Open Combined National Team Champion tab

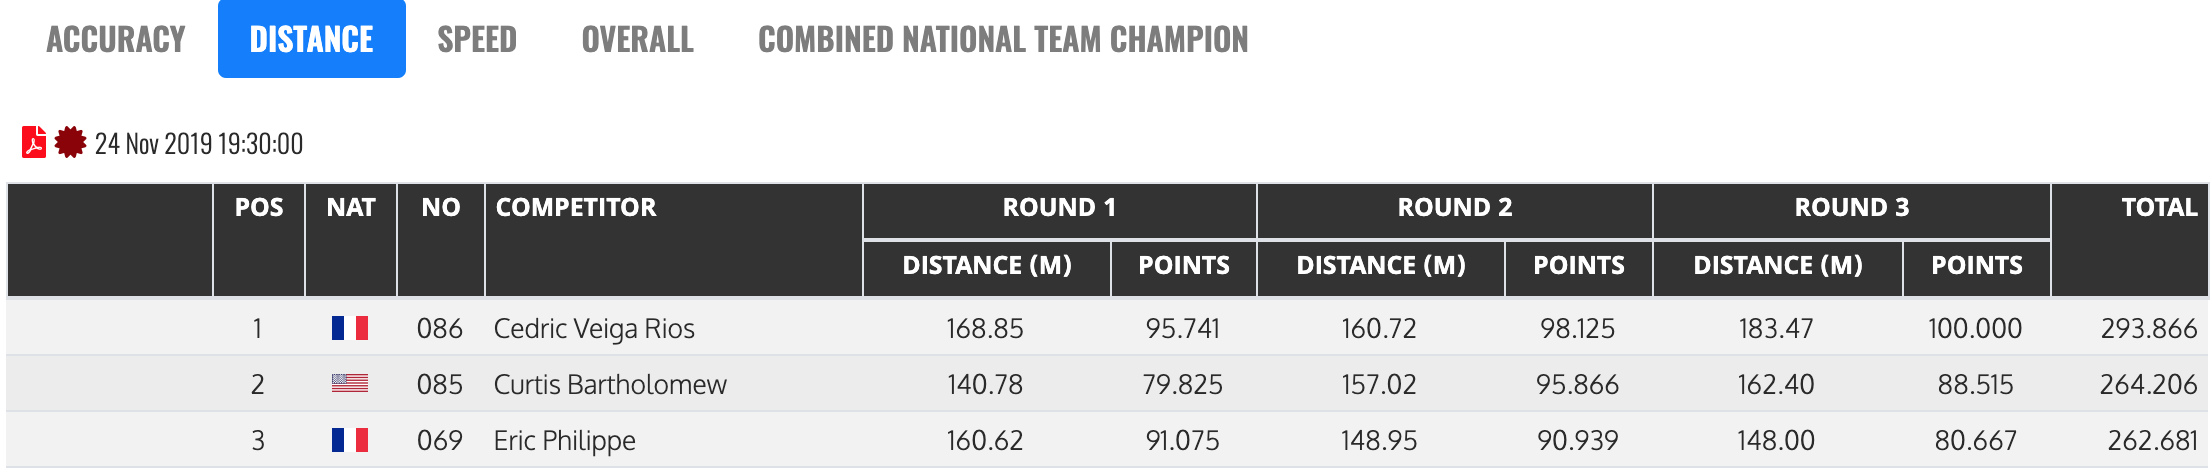point(1003,39)
